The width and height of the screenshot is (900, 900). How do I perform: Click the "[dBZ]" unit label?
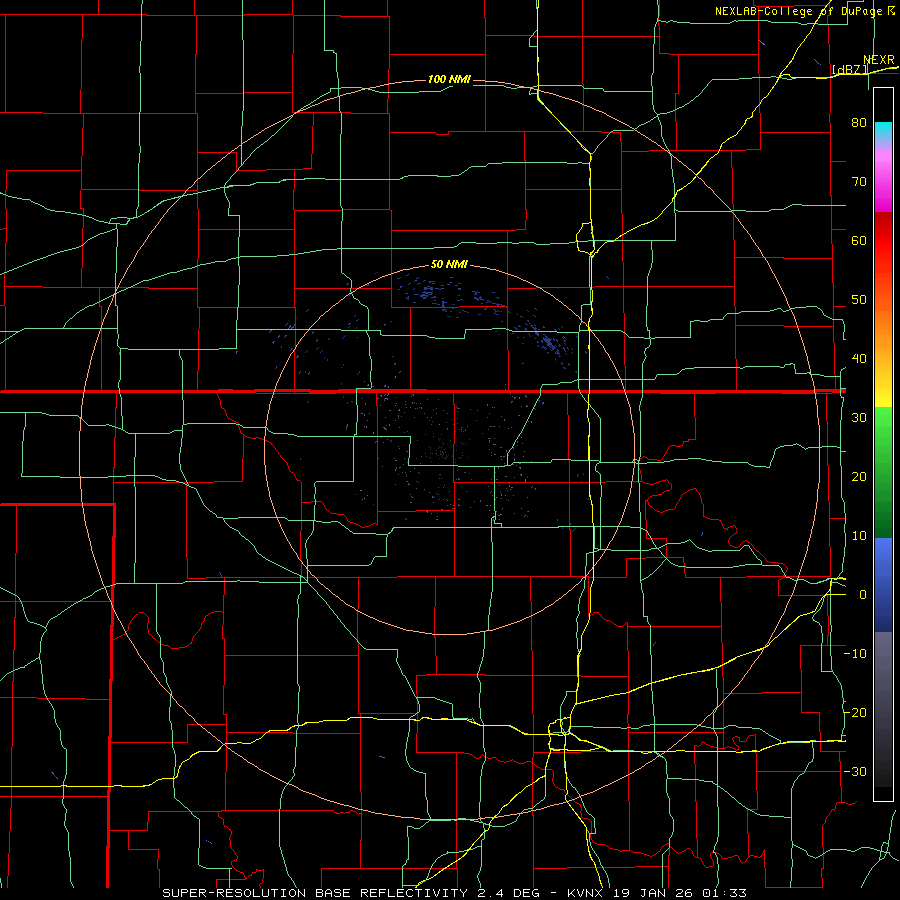pos(850,70)
